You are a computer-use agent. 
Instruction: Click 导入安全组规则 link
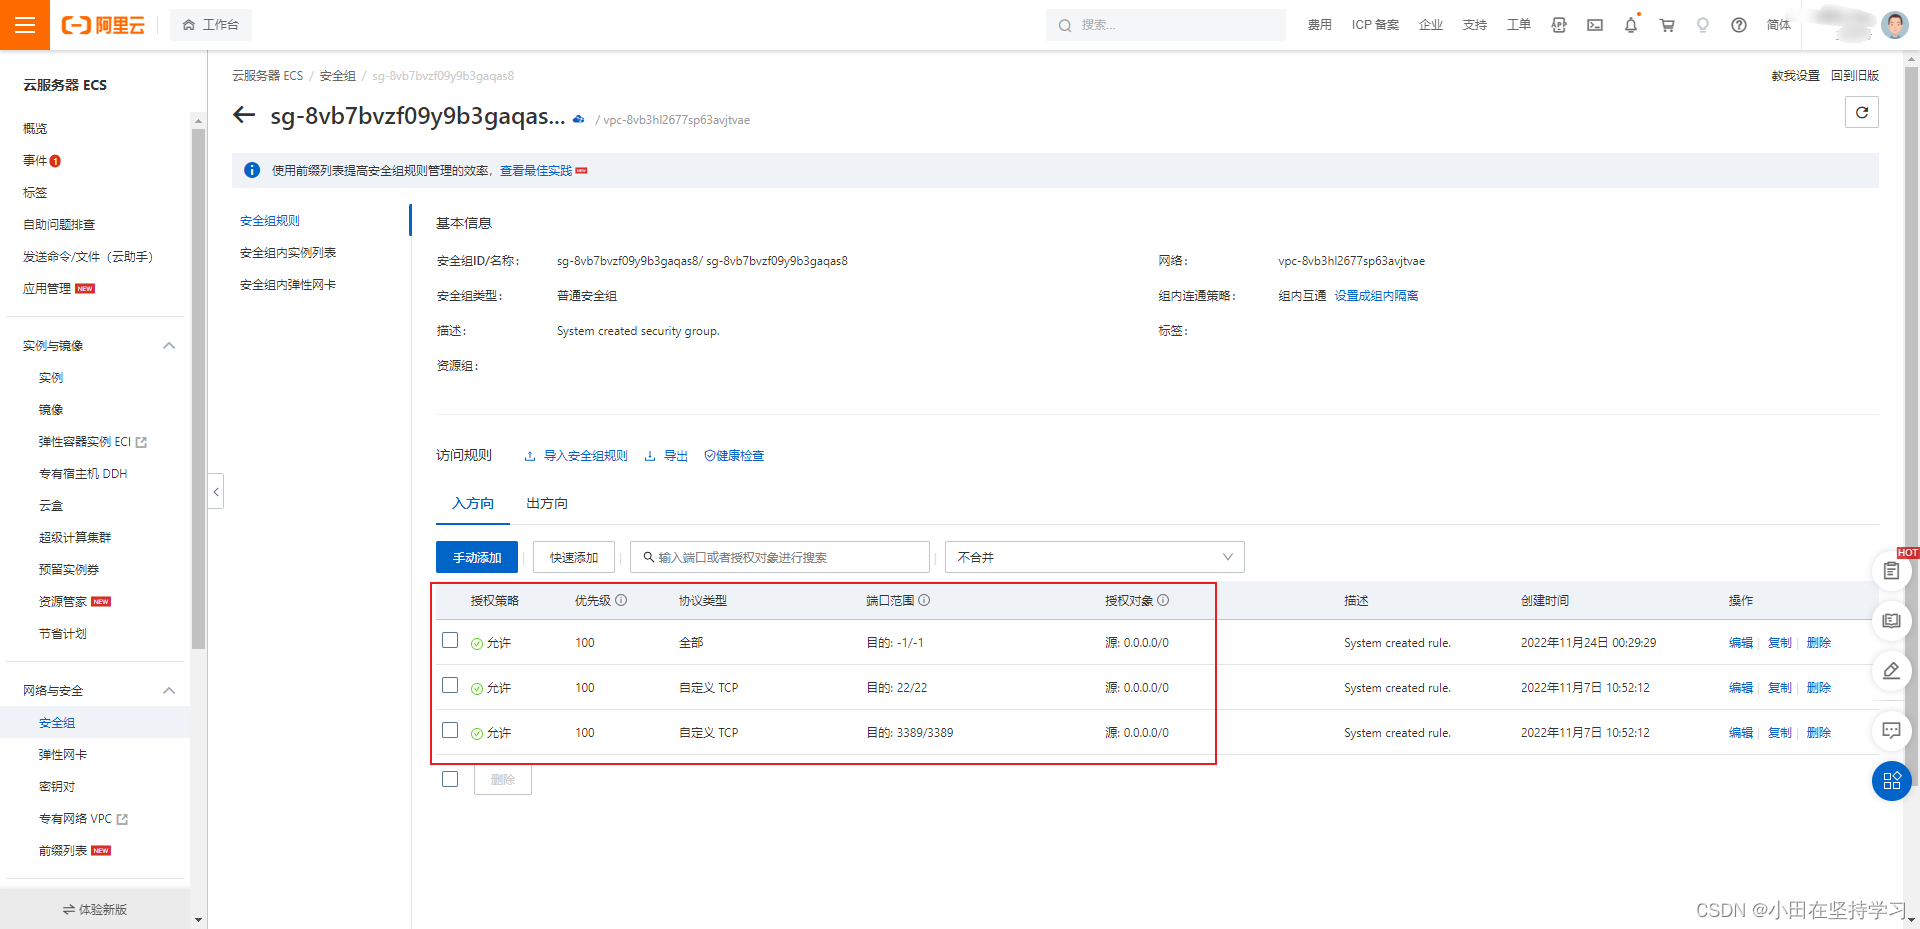576,456
